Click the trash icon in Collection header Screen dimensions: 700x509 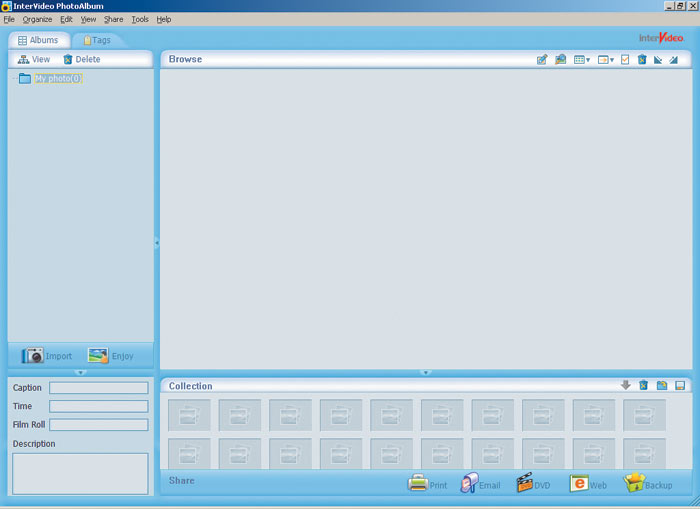tap(643, 385)
